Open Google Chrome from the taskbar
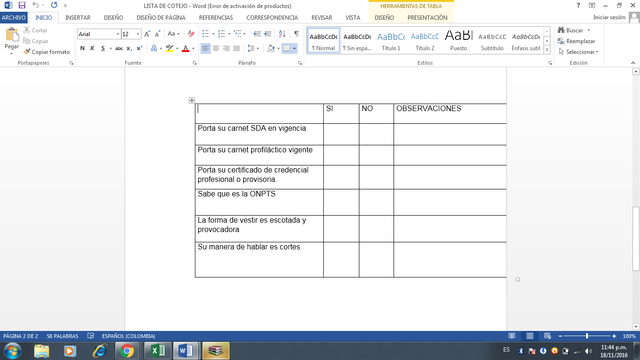 click(127, 351)
